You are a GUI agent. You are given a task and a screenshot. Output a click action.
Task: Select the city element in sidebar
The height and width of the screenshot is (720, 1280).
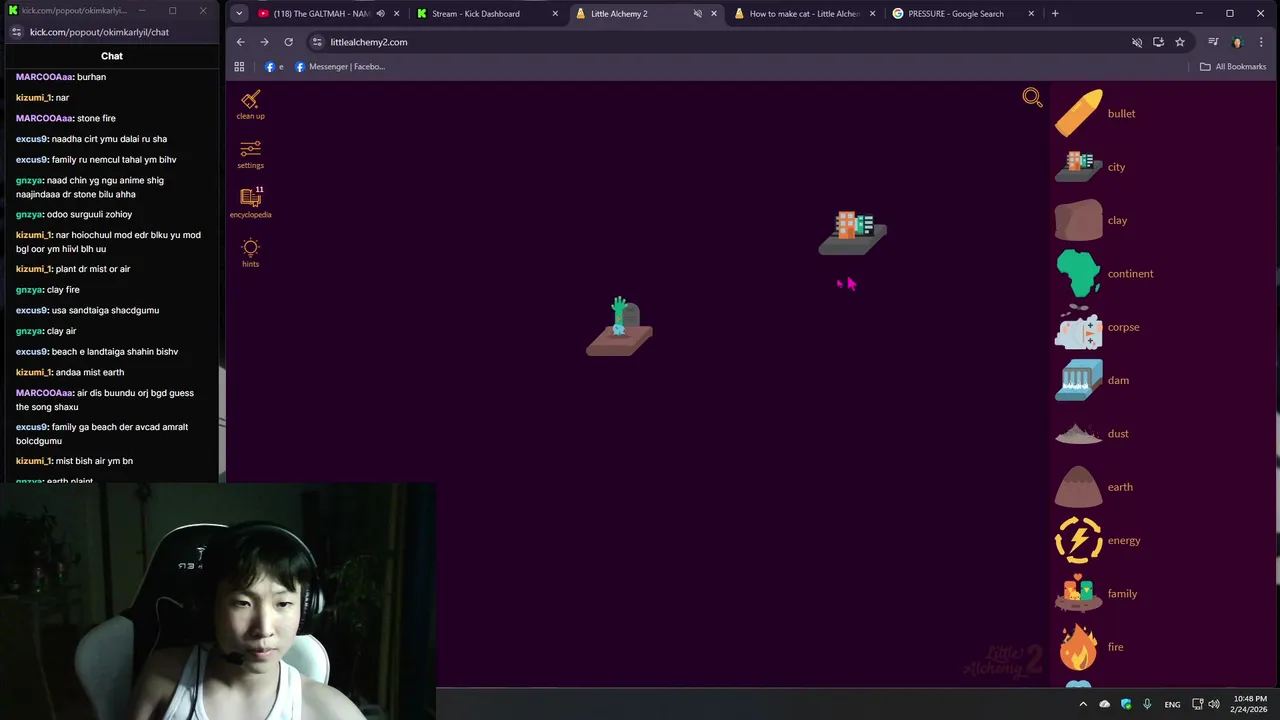click(x=1078, y=167)
